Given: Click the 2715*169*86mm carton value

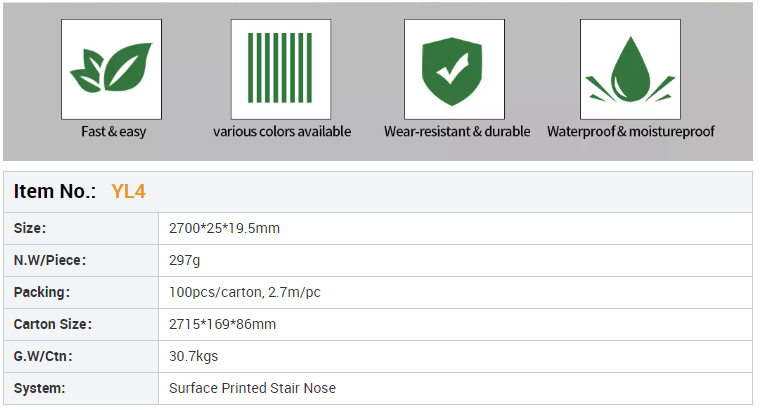Looking at the screenshot, I should tap(223, 324).
